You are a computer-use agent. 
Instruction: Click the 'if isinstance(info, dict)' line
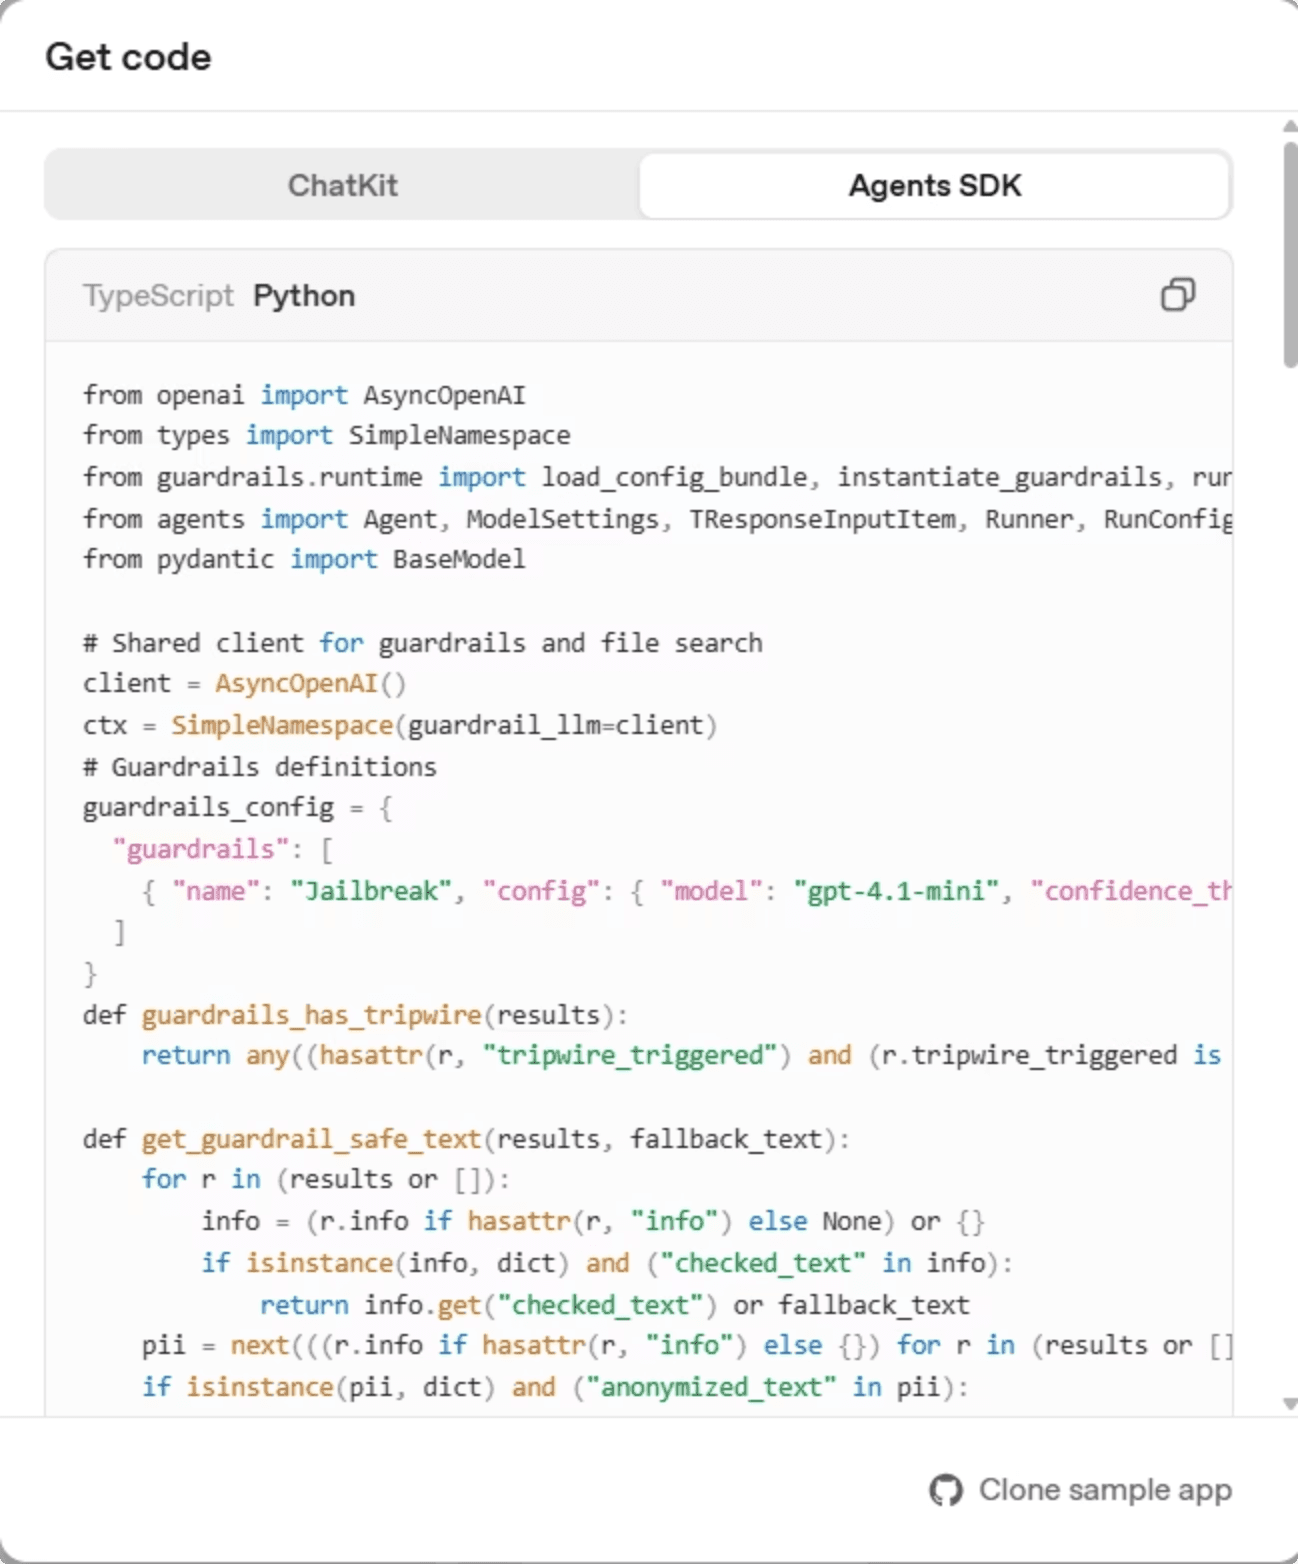point(607,1263)
